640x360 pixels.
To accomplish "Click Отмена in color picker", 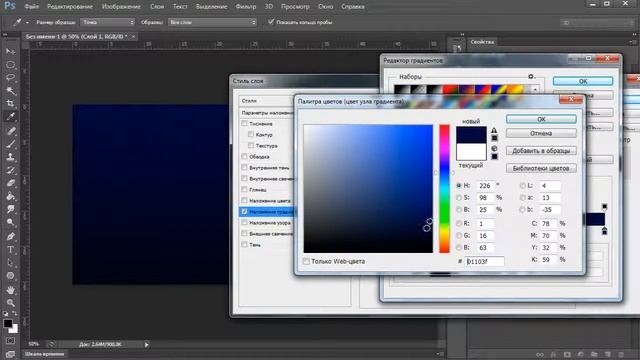I will click(x=541, y=133).
